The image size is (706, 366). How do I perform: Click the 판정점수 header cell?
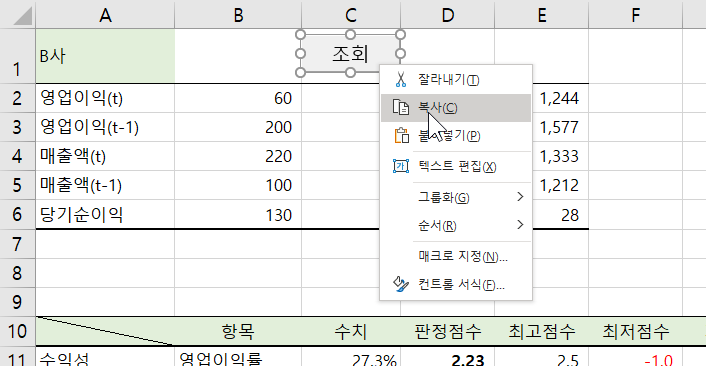pos(447,331)
